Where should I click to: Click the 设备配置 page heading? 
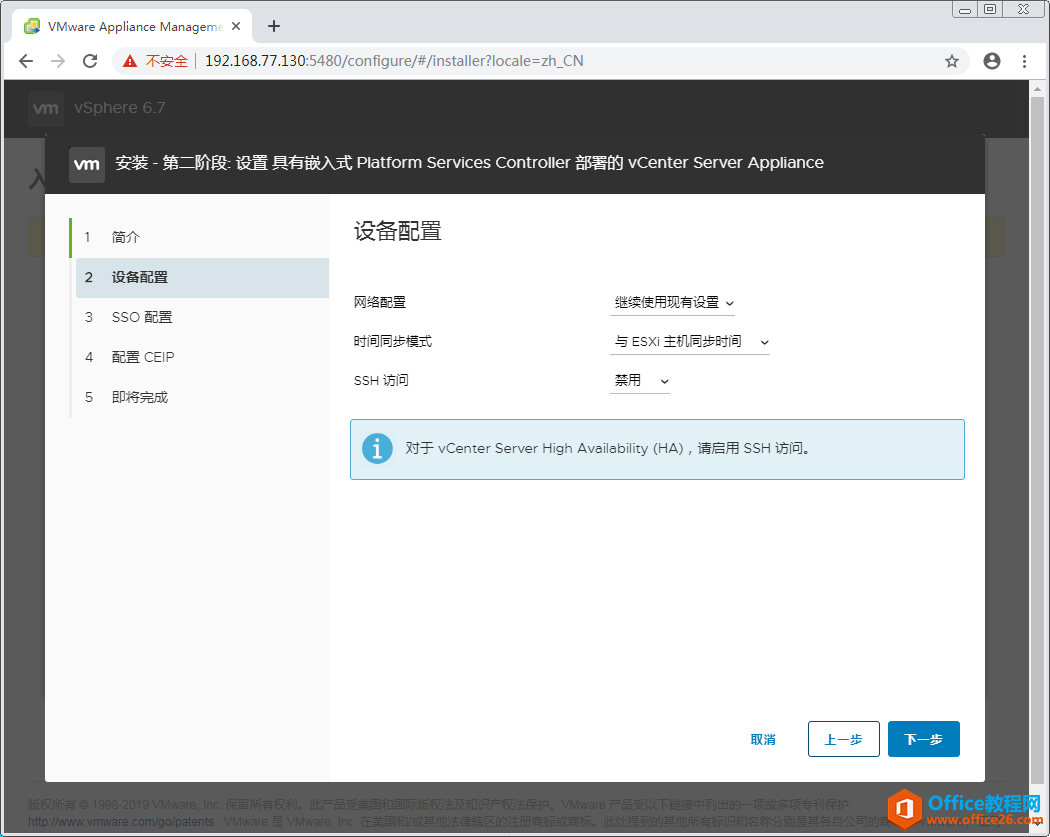coord(398,231)
